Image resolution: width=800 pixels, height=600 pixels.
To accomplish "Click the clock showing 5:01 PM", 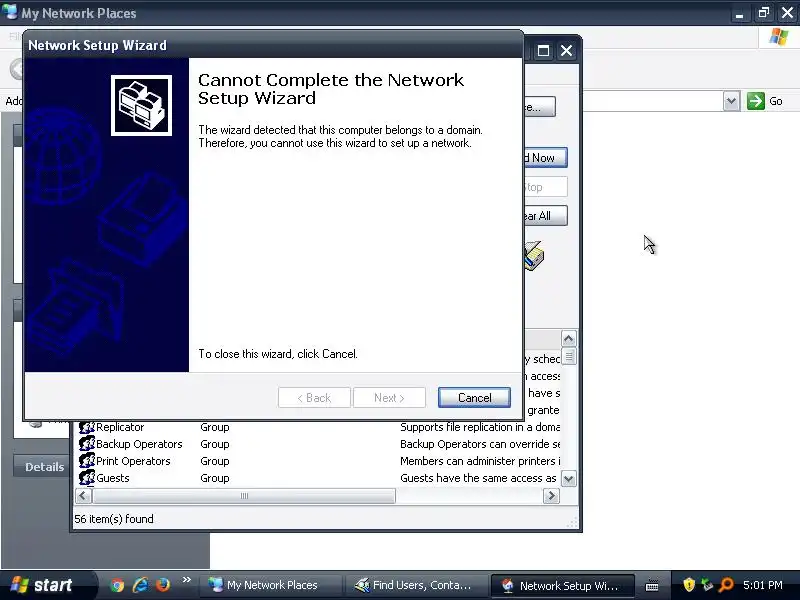I will click(762, 585).
